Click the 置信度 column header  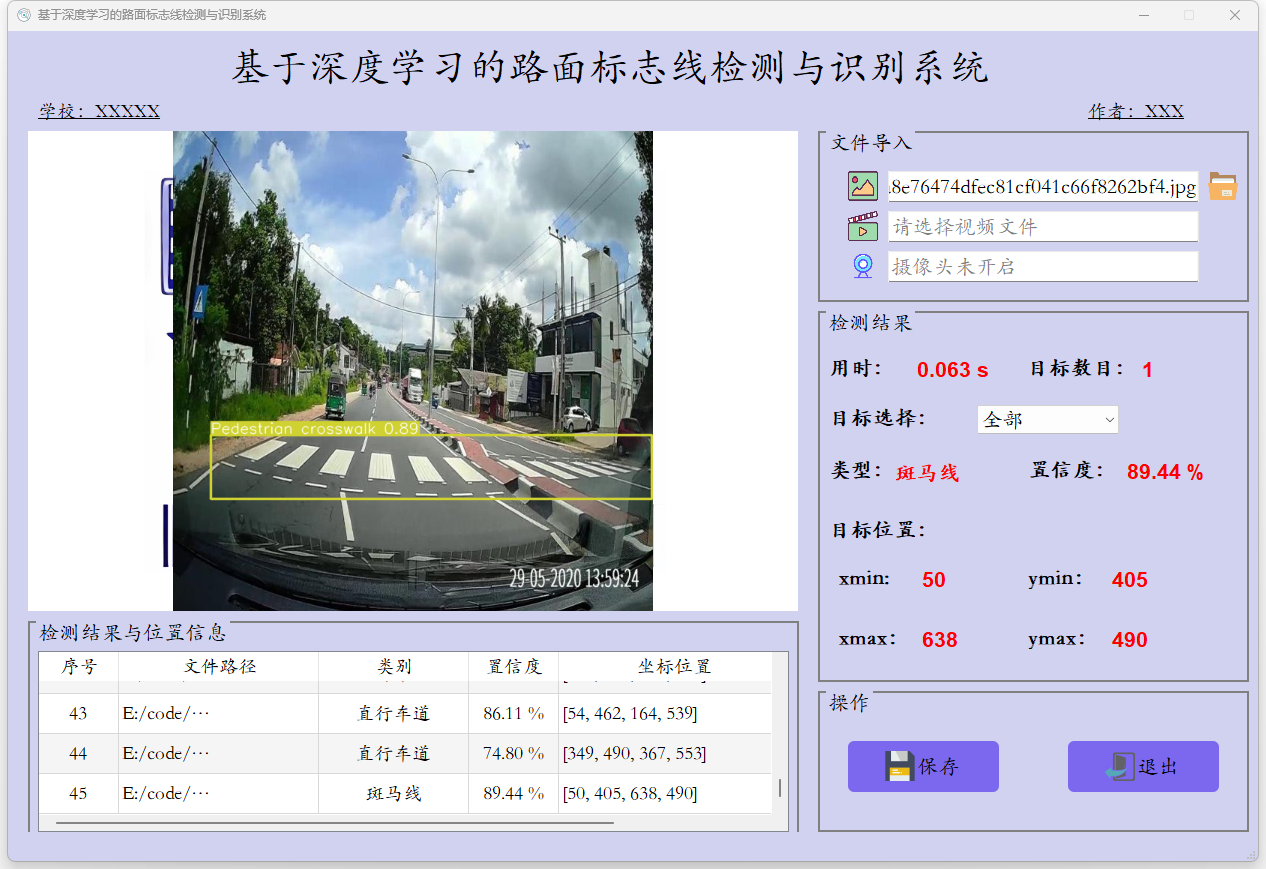[x=514, y=667]
